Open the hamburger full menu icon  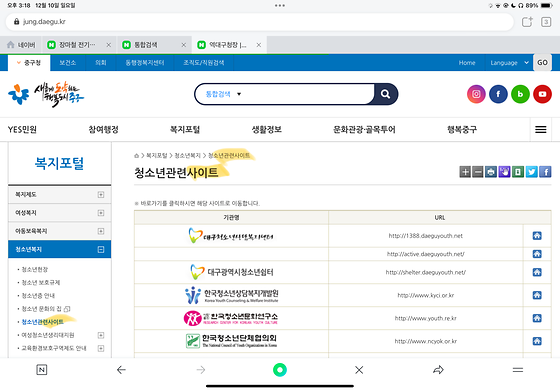(541, 130)
